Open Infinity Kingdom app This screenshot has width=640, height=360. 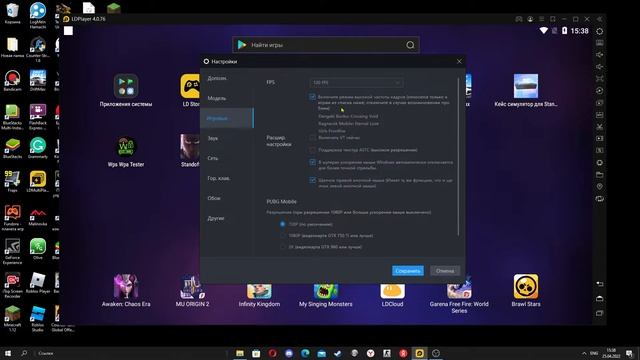259,295
